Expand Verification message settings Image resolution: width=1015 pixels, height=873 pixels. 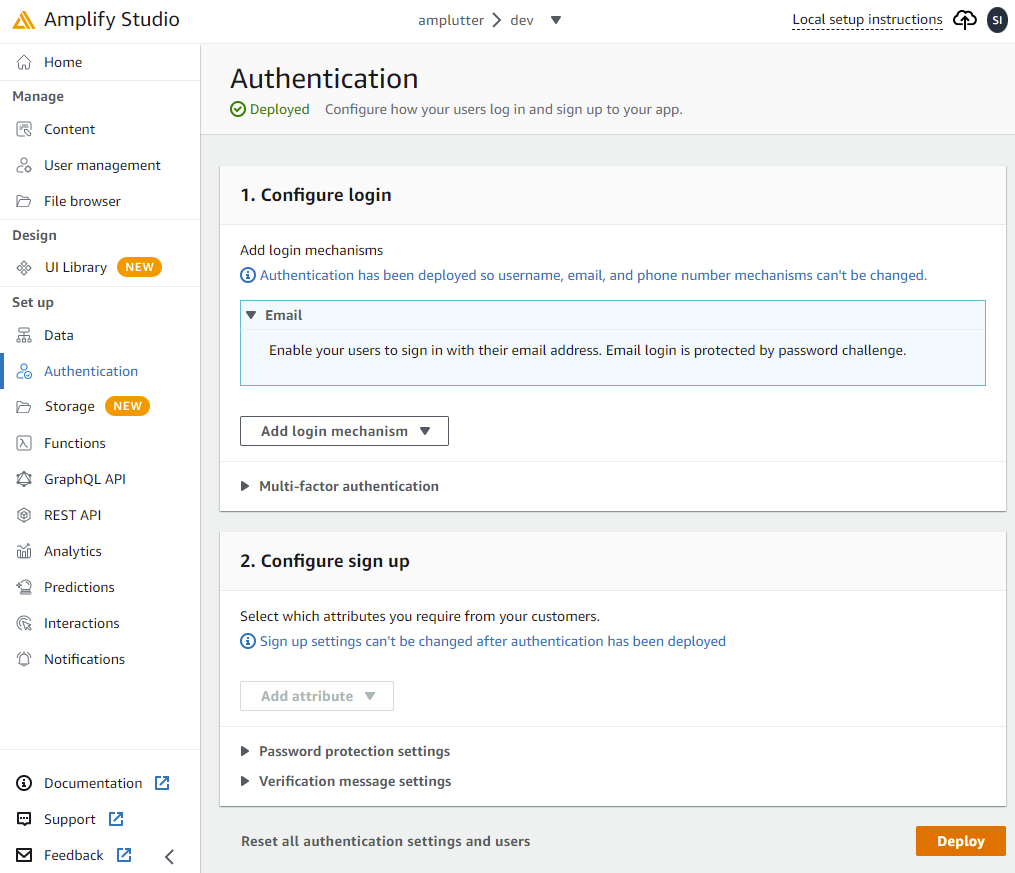pos(346,781)
